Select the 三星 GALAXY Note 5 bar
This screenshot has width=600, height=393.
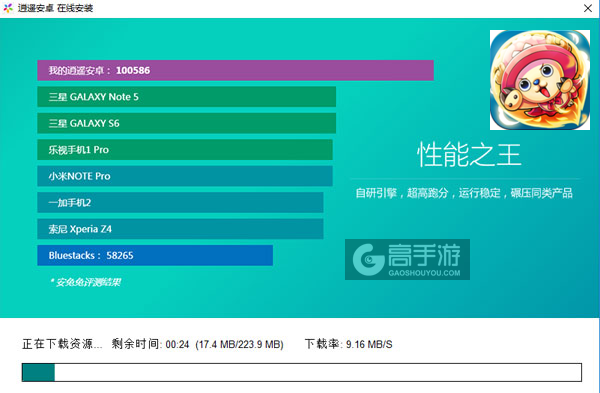pos(186,97)
